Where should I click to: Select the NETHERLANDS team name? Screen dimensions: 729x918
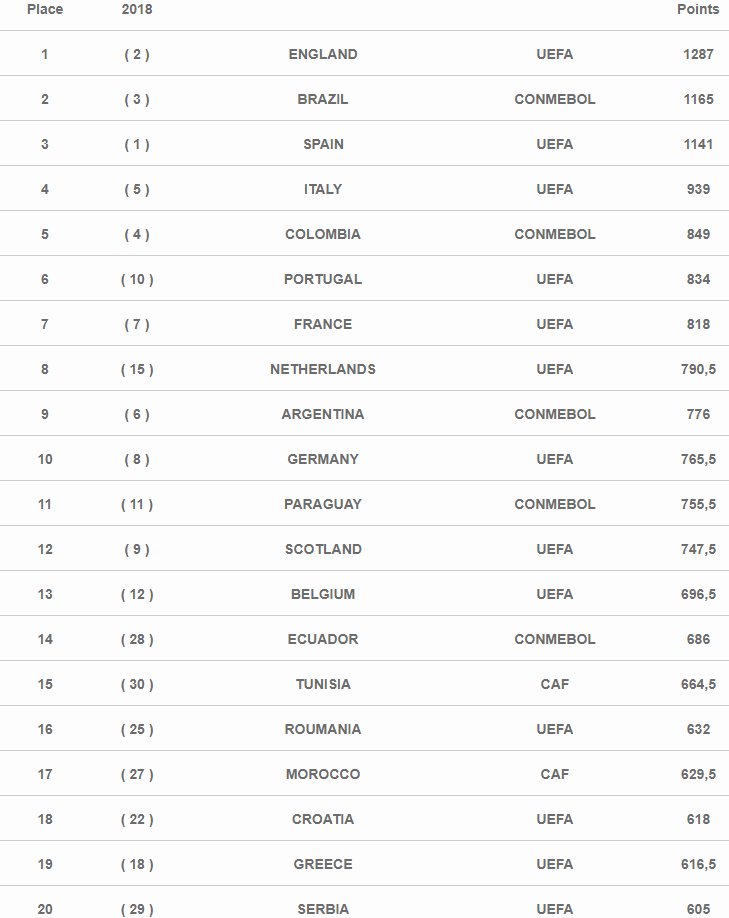click(x=323, y=369)
